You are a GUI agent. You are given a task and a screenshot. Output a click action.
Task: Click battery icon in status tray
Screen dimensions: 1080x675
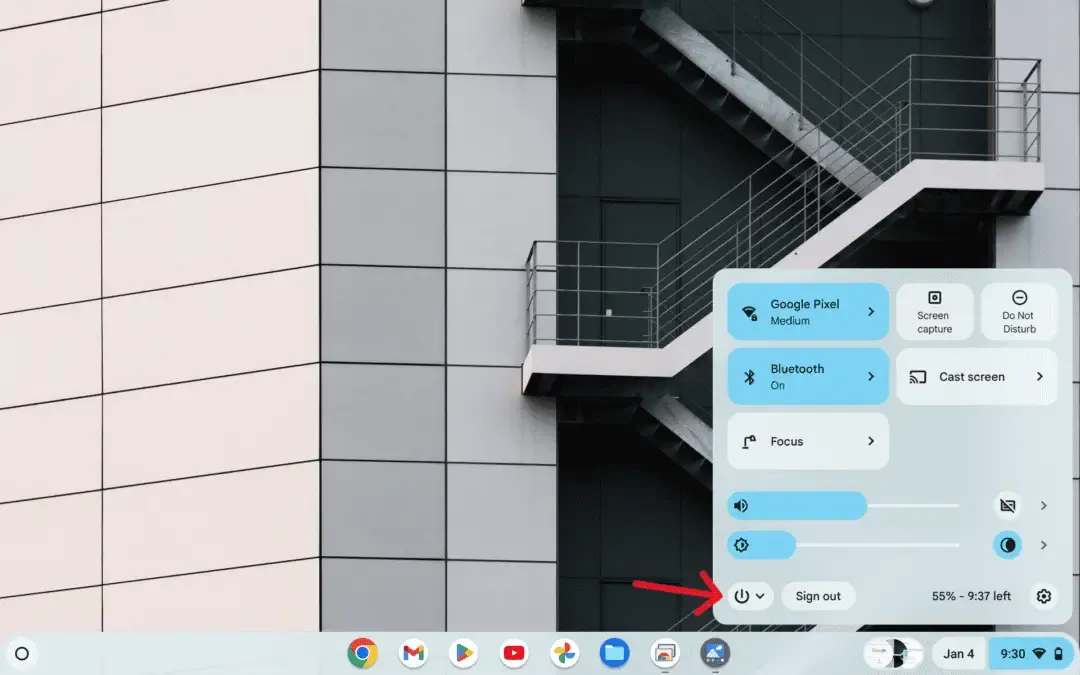tap(1059, 654)
